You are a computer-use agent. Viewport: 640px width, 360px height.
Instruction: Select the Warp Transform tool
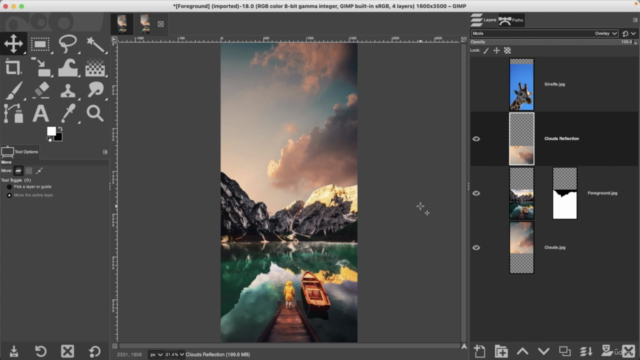point(67,67)
